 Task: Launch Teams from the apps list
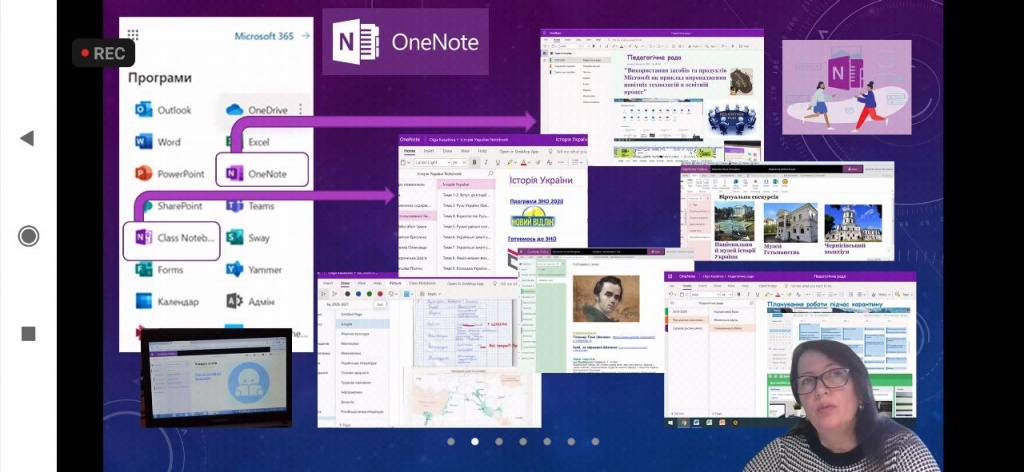tap(250, 206)
